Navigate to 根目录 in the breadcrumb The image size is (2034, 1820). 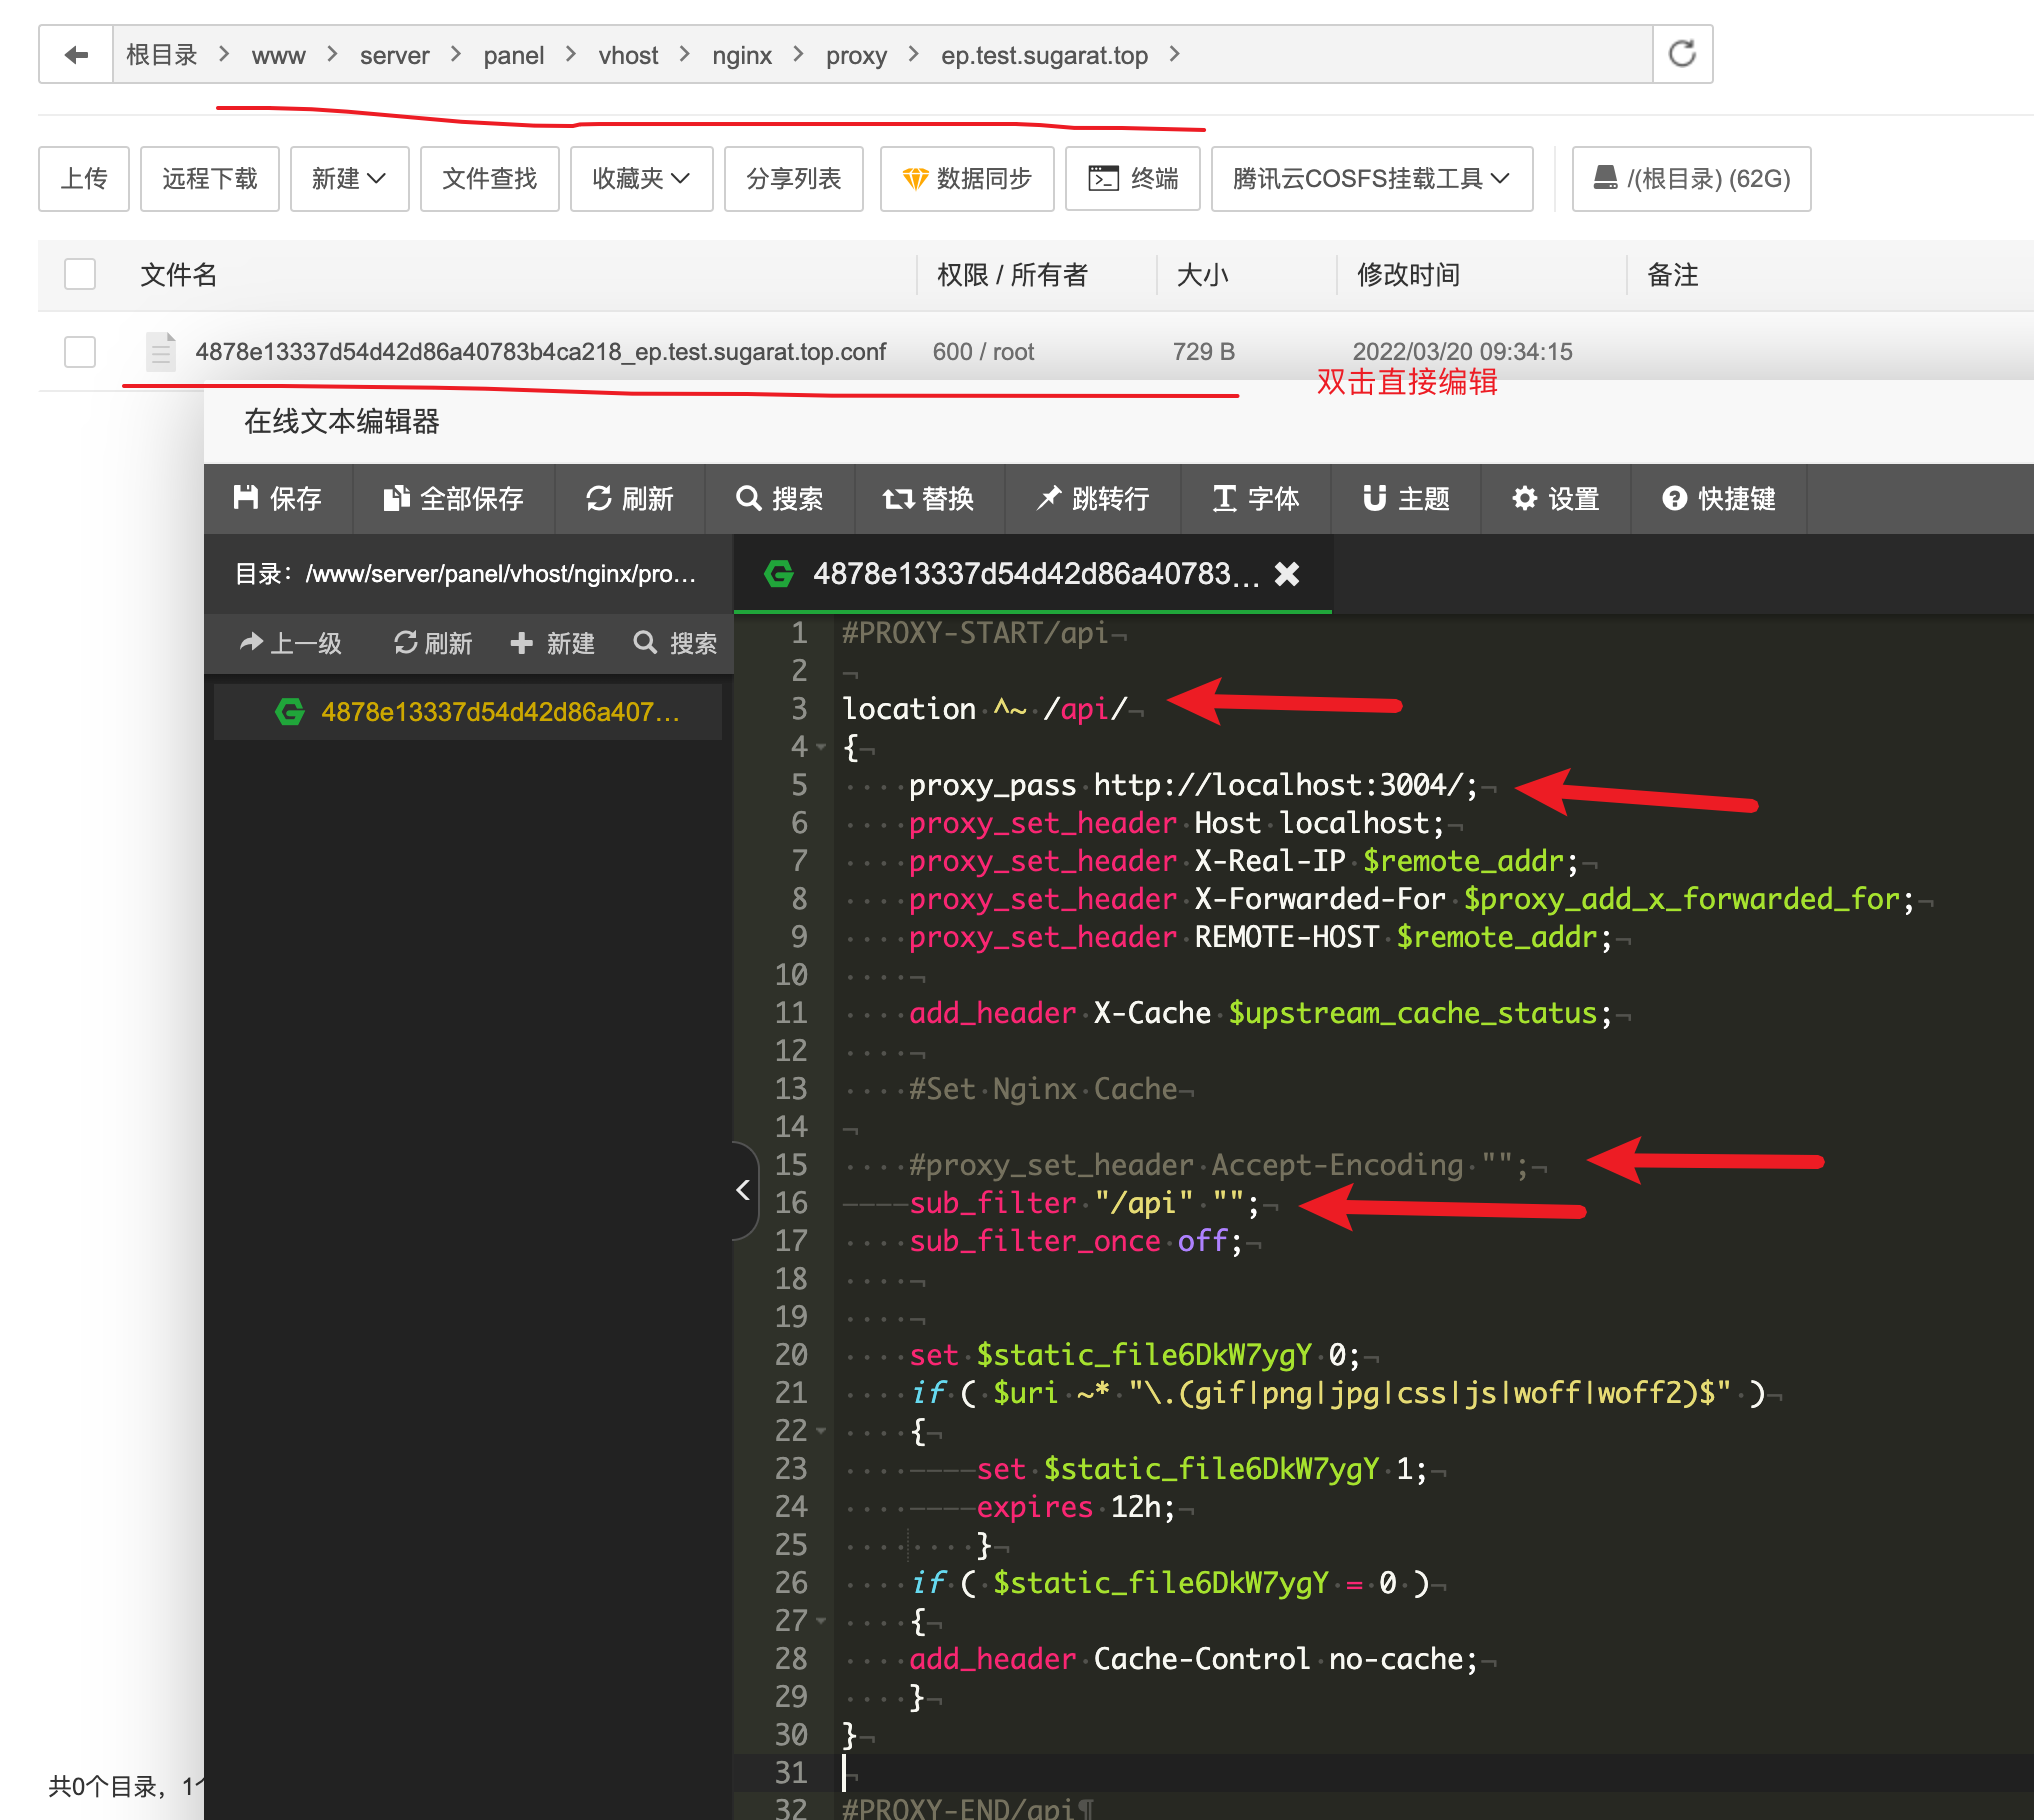pos(161,55)
